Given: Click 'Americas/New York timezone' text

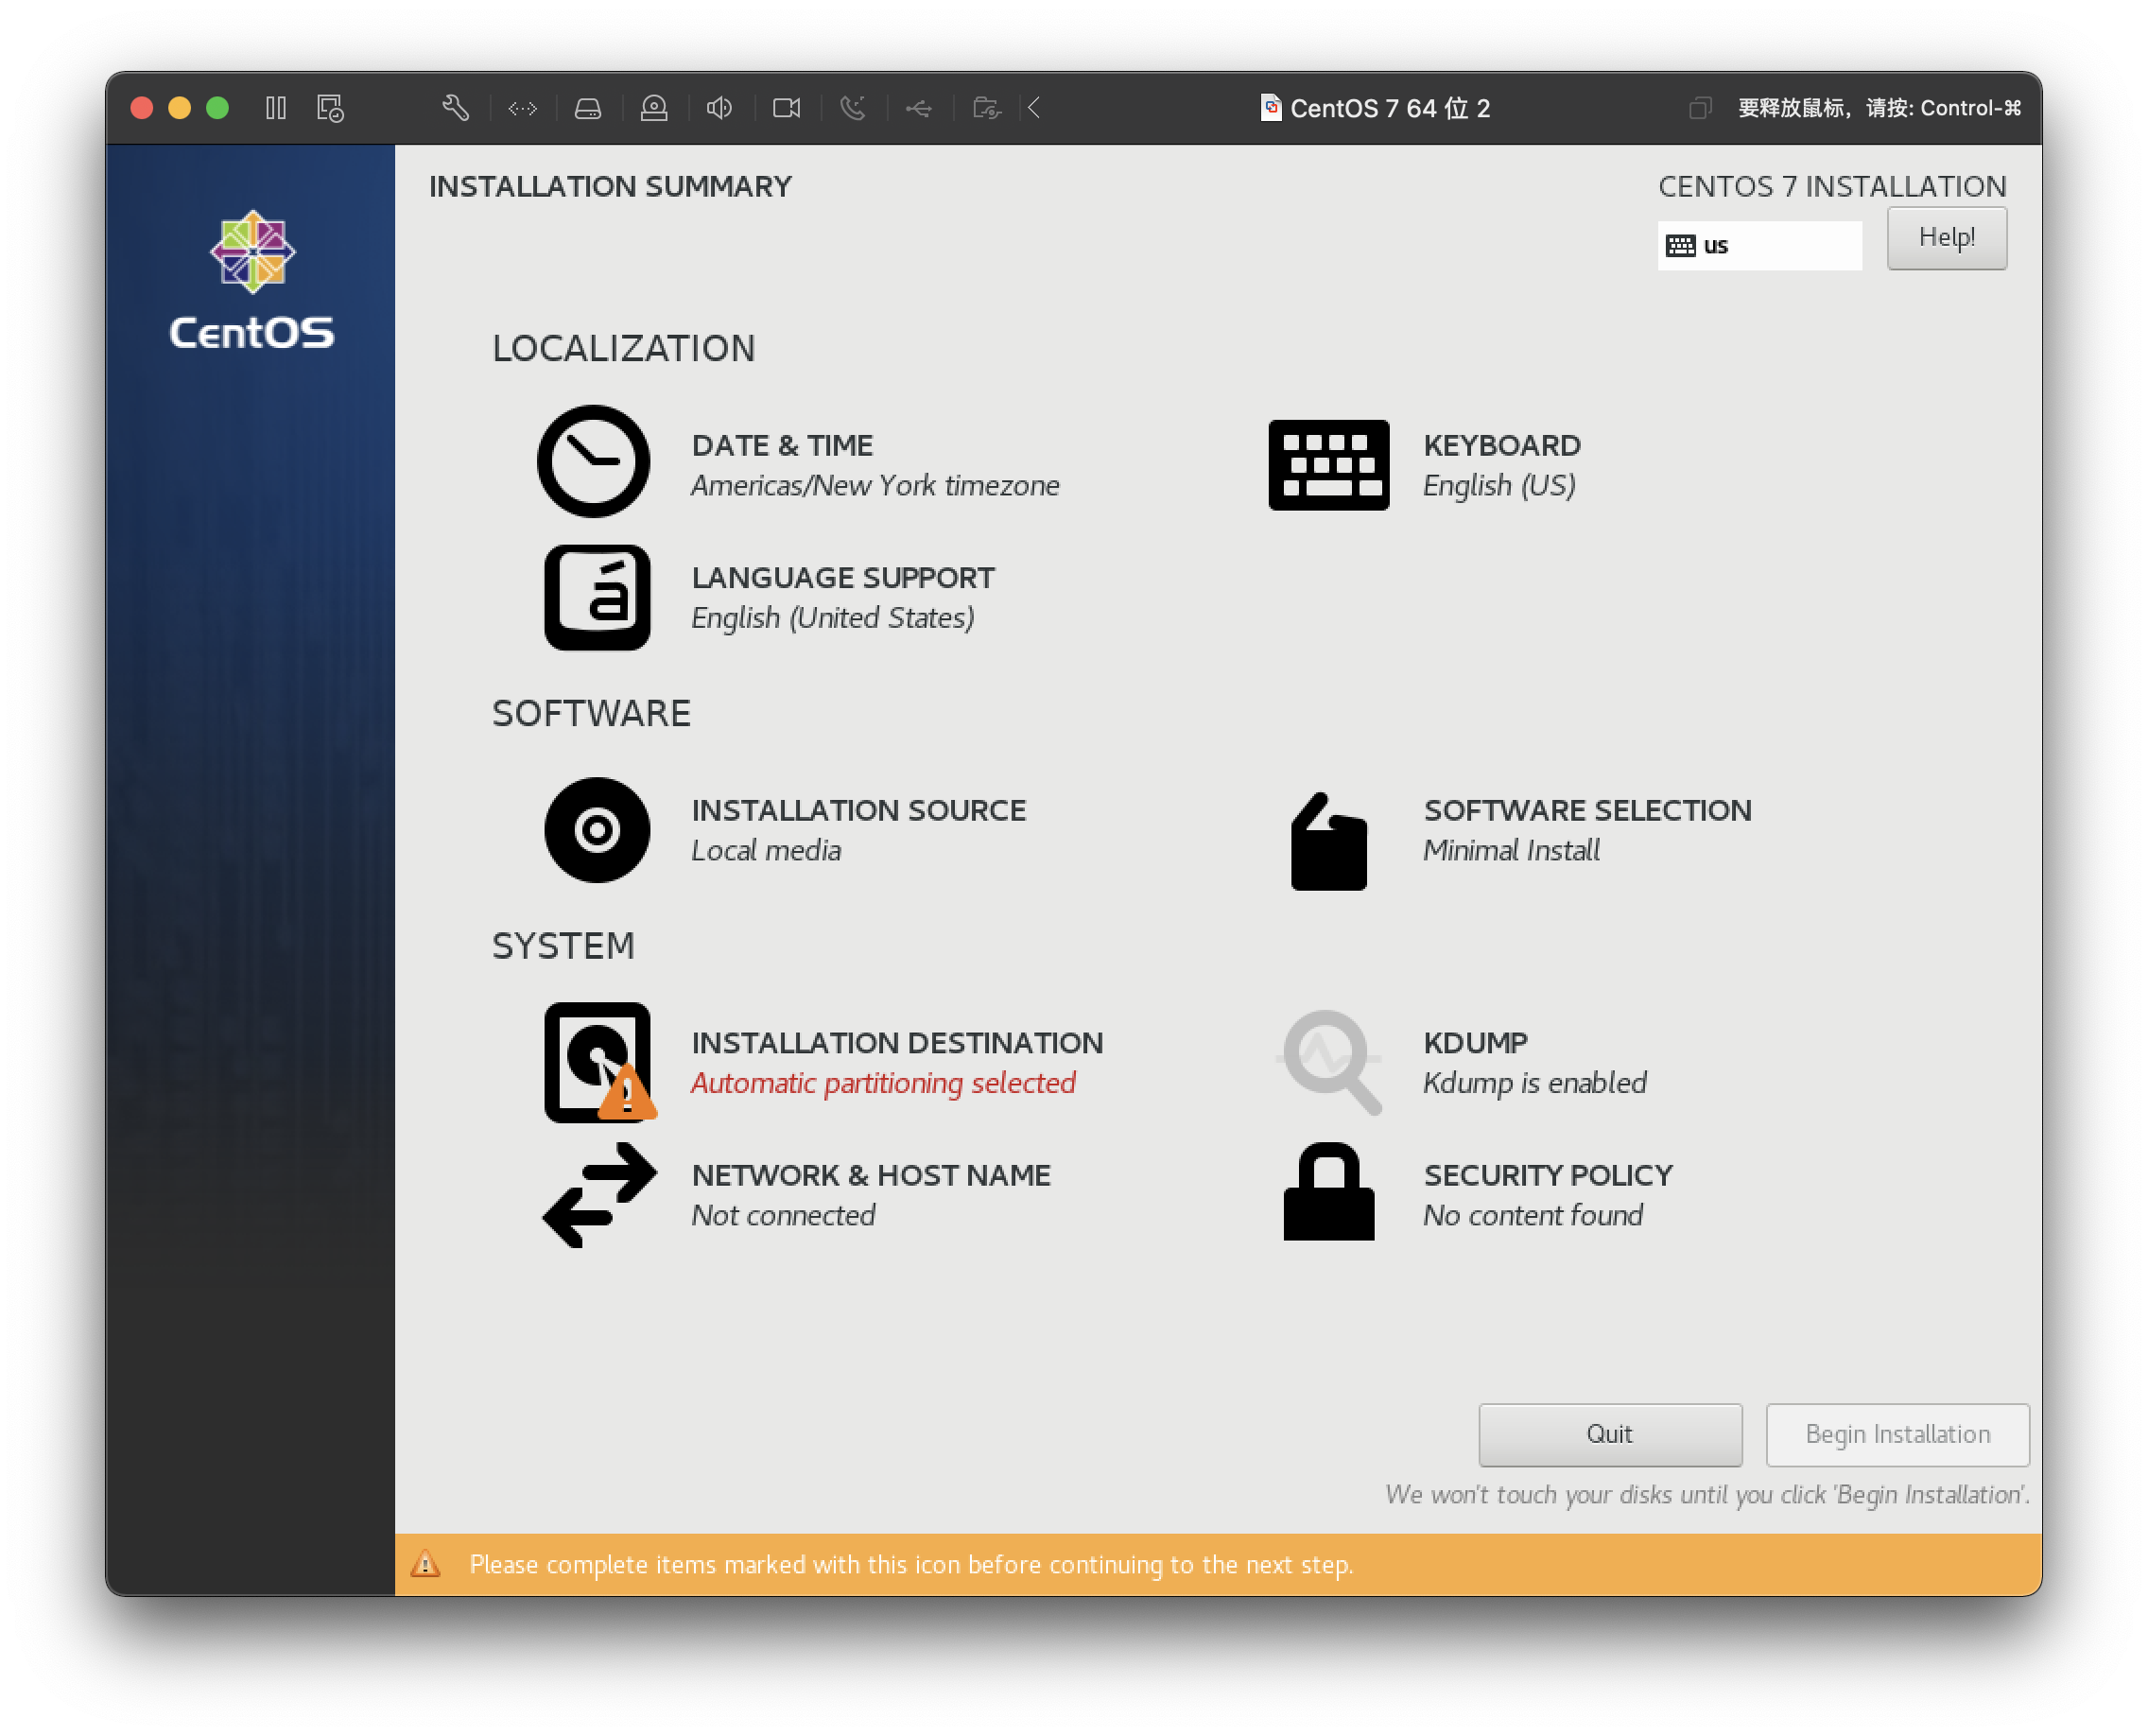Looking at the screenshot, I should pyautogui.click(x=875, y=486).
